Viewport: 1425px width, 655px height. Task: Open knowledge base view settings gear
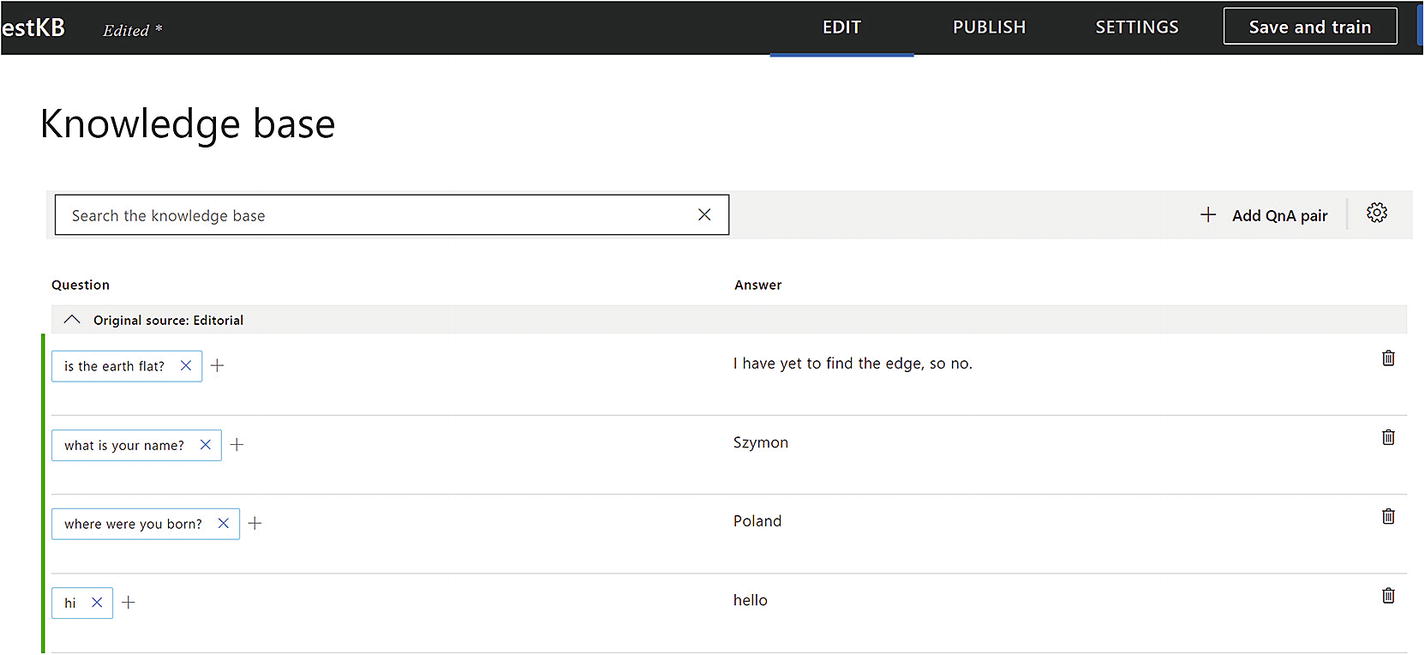click(x=1377, y=213)
